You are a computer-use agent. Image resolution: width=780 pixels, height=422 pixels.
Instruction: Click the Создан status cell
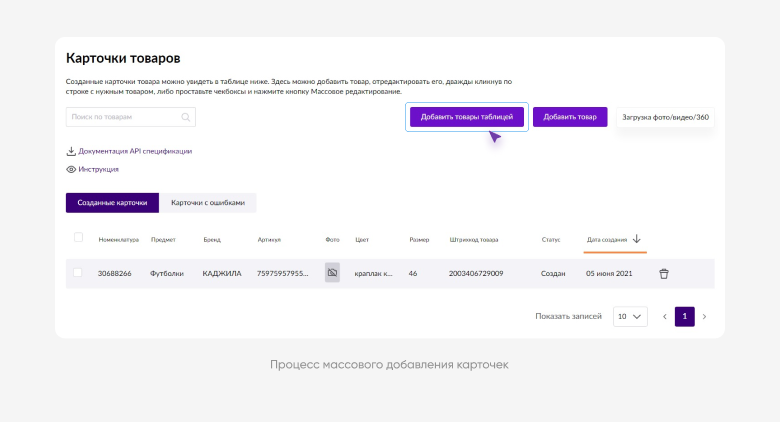(553, 274)
